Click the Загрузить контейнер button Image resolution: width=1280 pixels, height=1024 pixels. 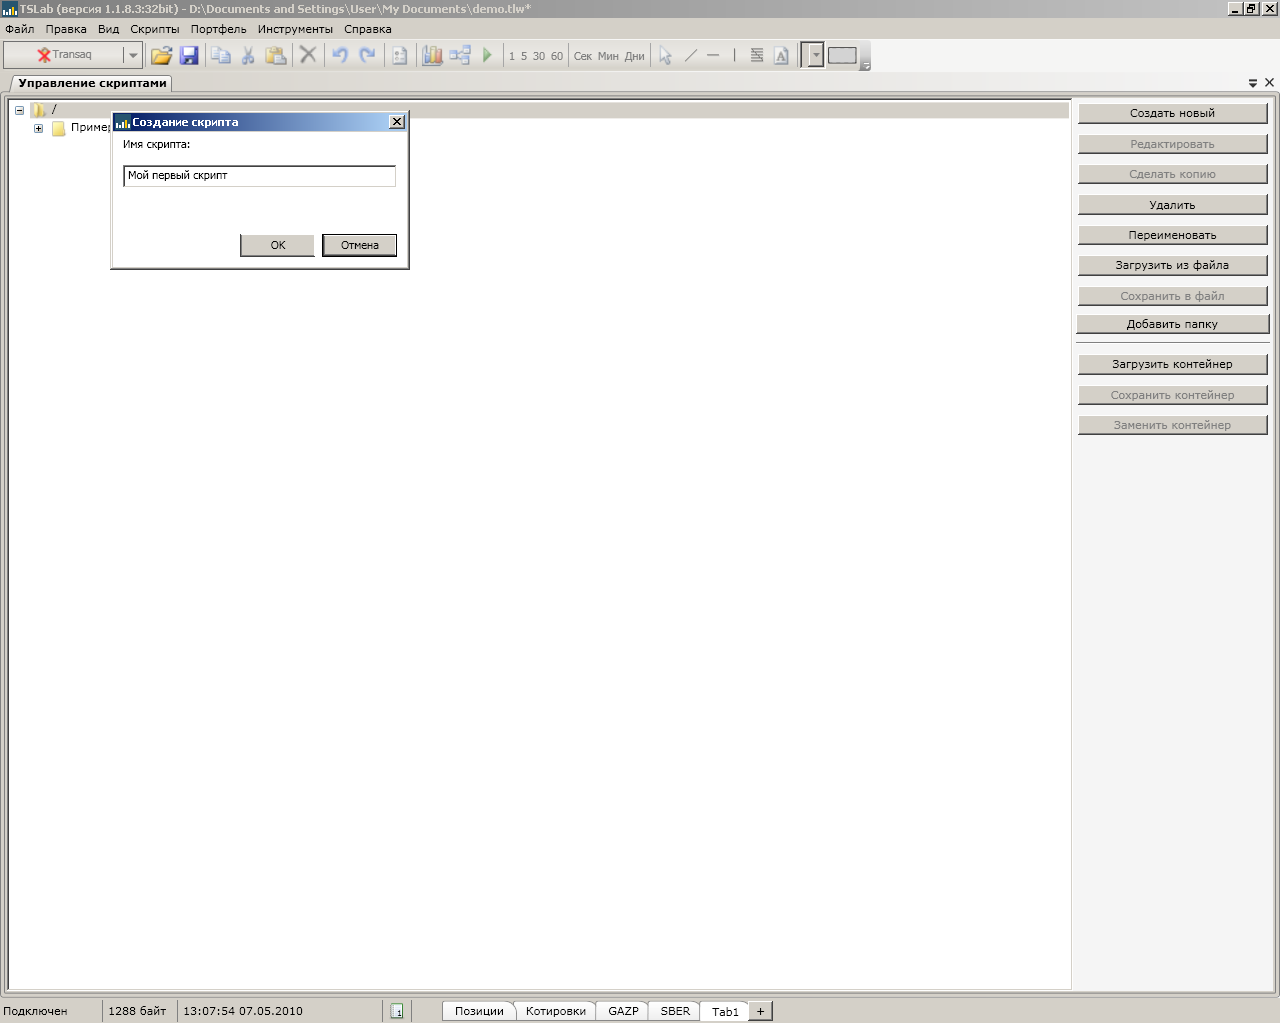coord(1172,364)
